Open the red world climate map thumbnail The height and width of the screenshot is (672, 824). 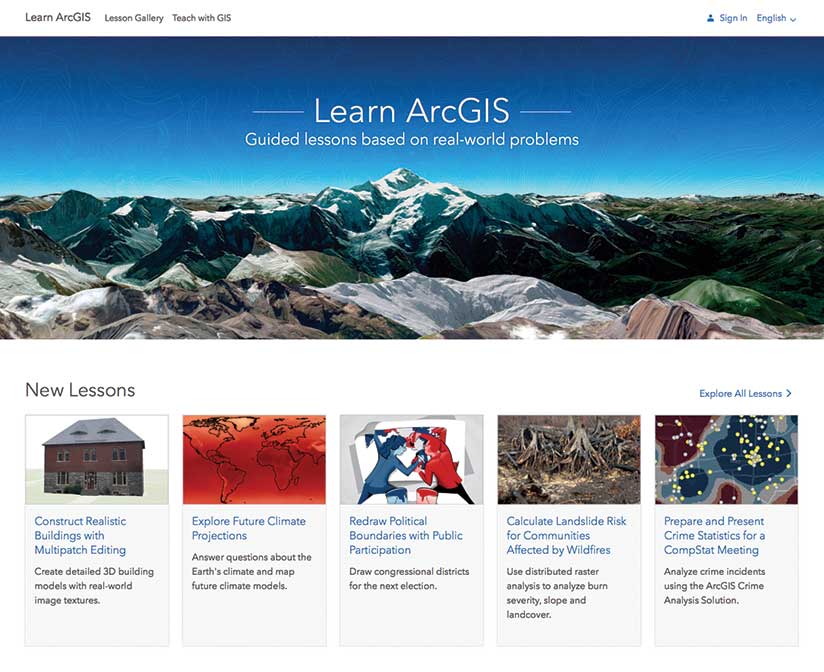(x=254, y=460)
